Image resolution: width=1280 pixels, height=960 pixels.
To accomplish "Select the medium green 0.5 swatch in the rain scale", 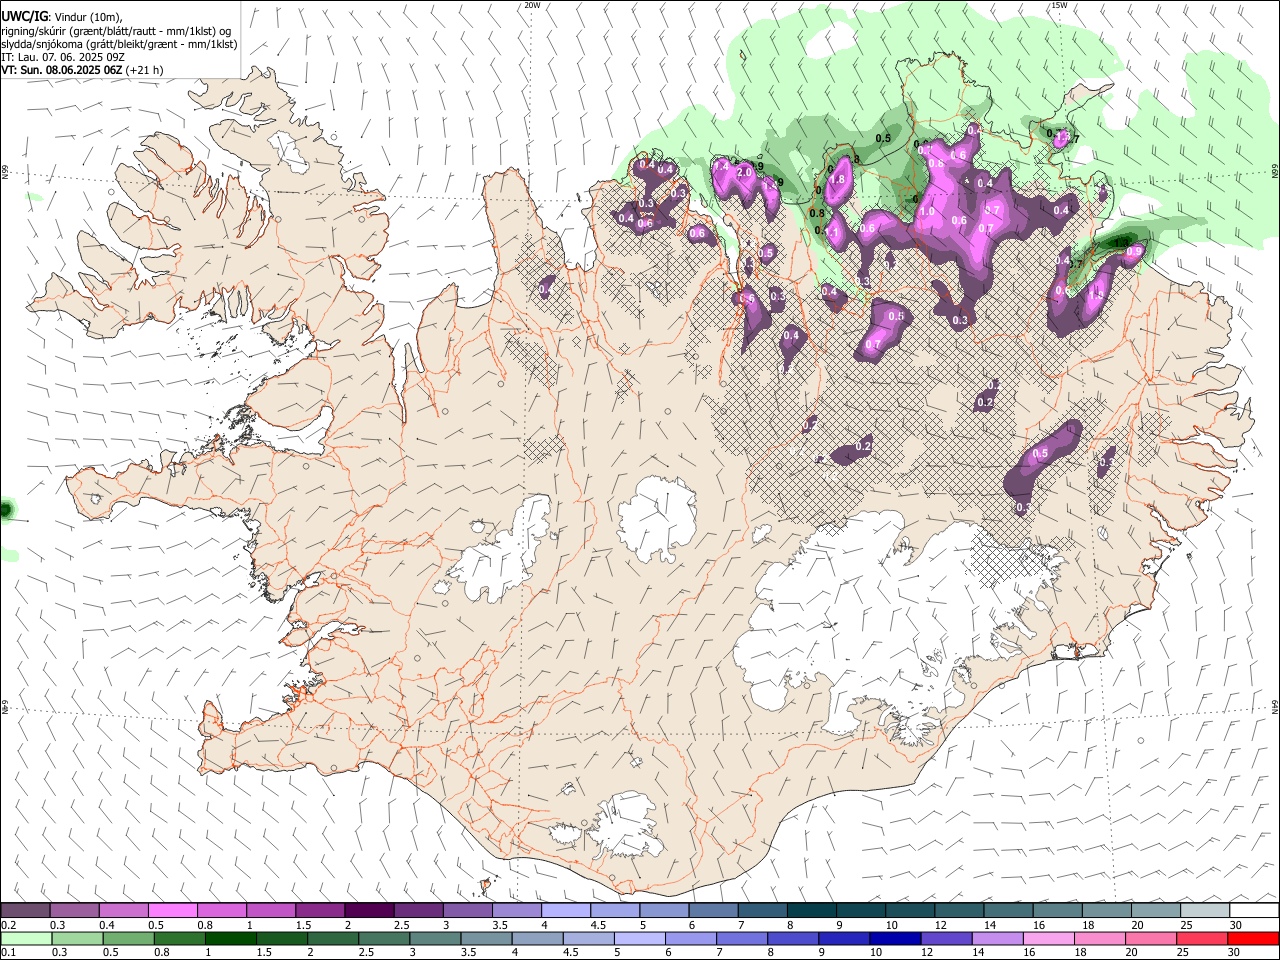I will point(128,939).
